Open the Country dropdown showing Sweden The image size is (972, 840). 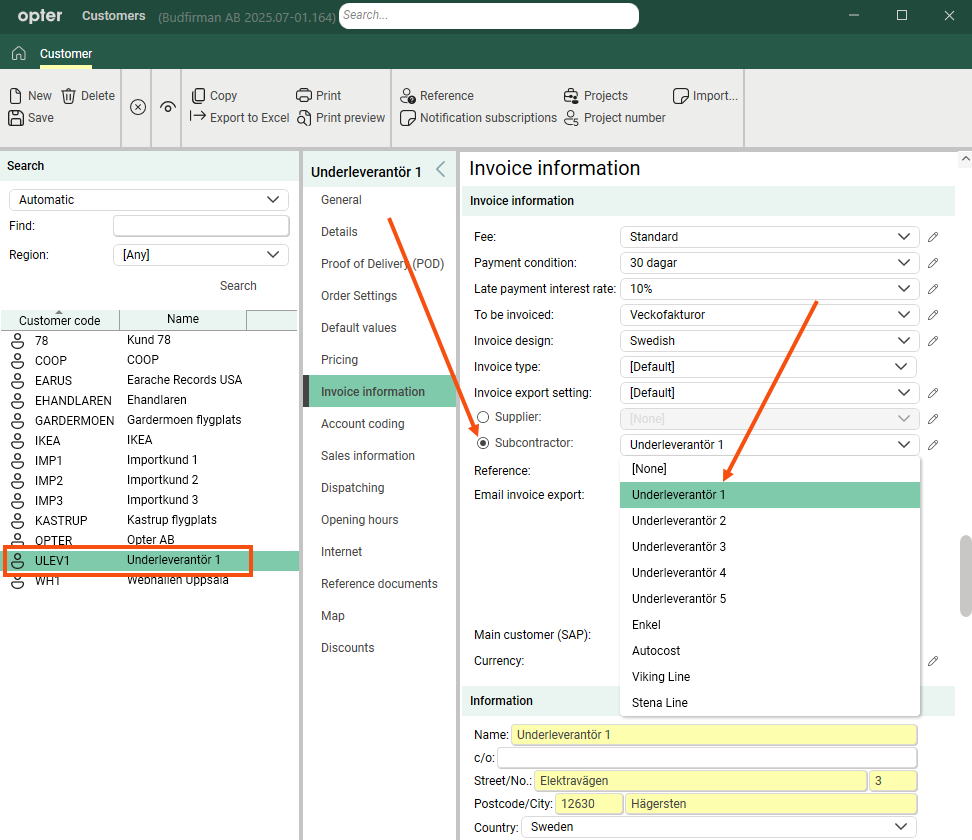pos(718,827)
